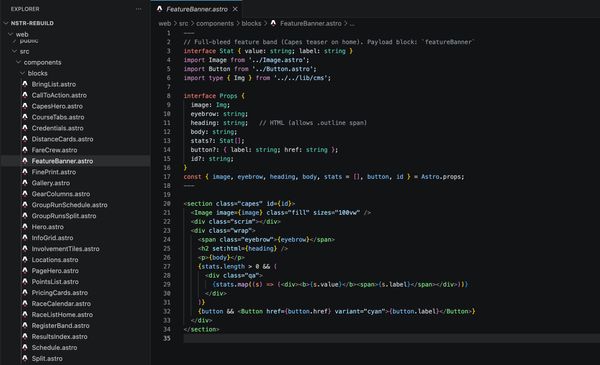Click the '../../lib/cms' import path
Screen dimensions: 600x365
click(x=301, y=78)
